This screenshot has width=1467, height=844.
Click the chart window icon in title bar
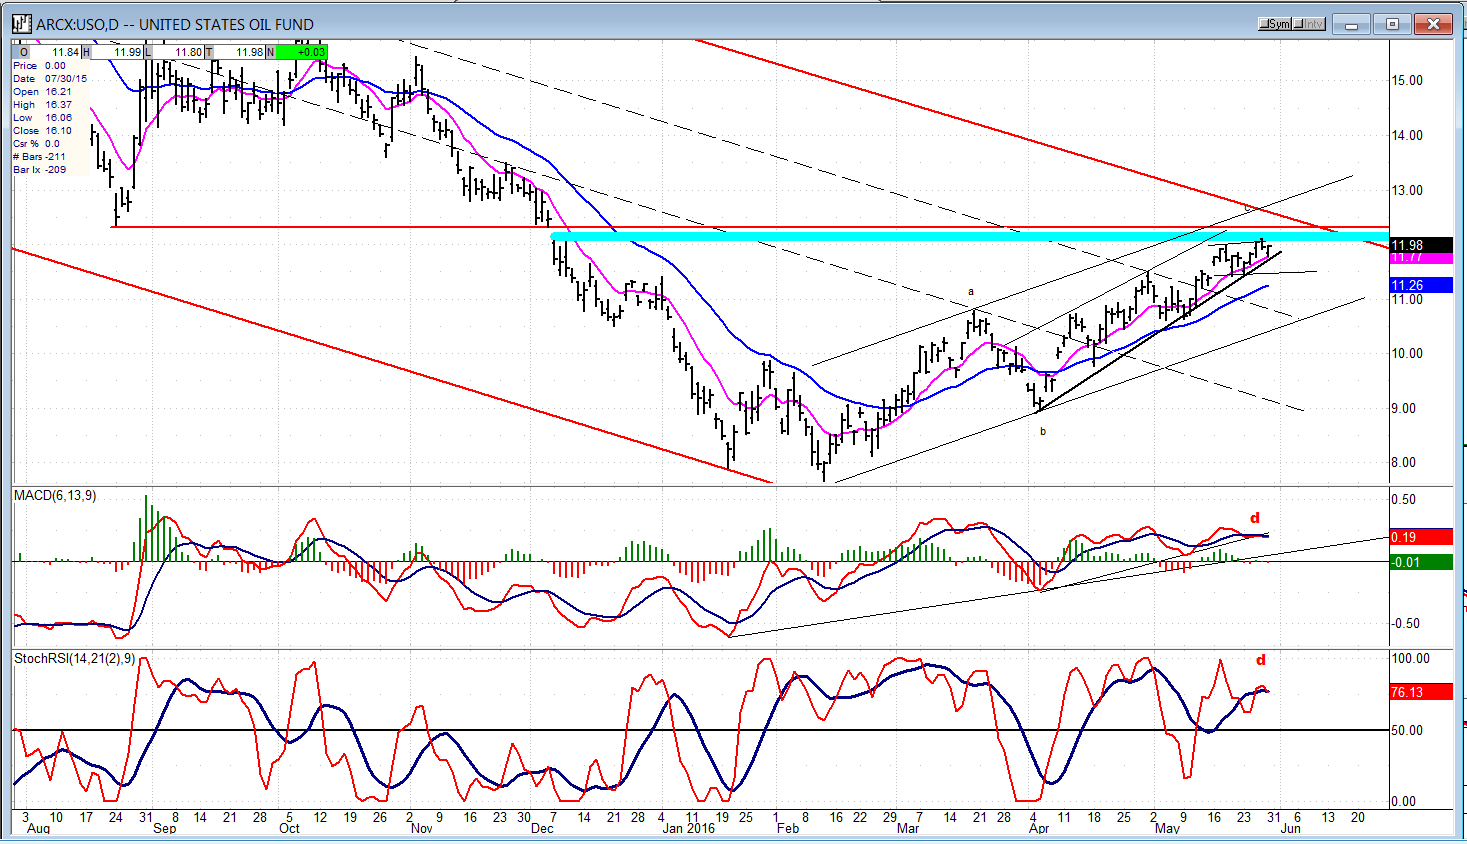21,24
